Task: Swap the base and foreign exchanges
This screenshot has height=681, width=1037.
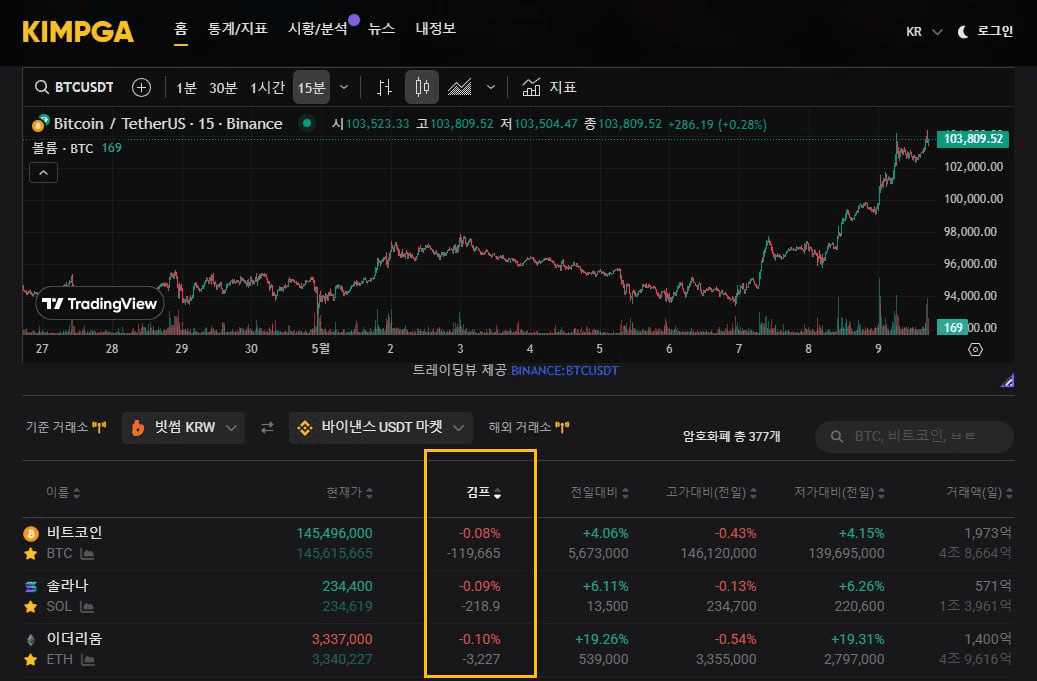Action: (267, 428)
